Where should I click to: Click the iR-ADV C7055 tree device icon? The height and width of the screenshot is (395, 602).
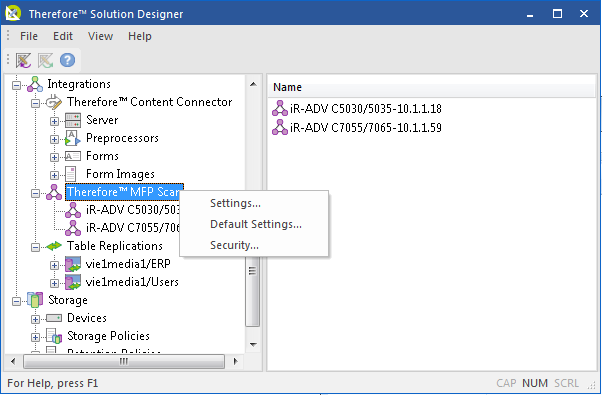click(x=73, y=228)
